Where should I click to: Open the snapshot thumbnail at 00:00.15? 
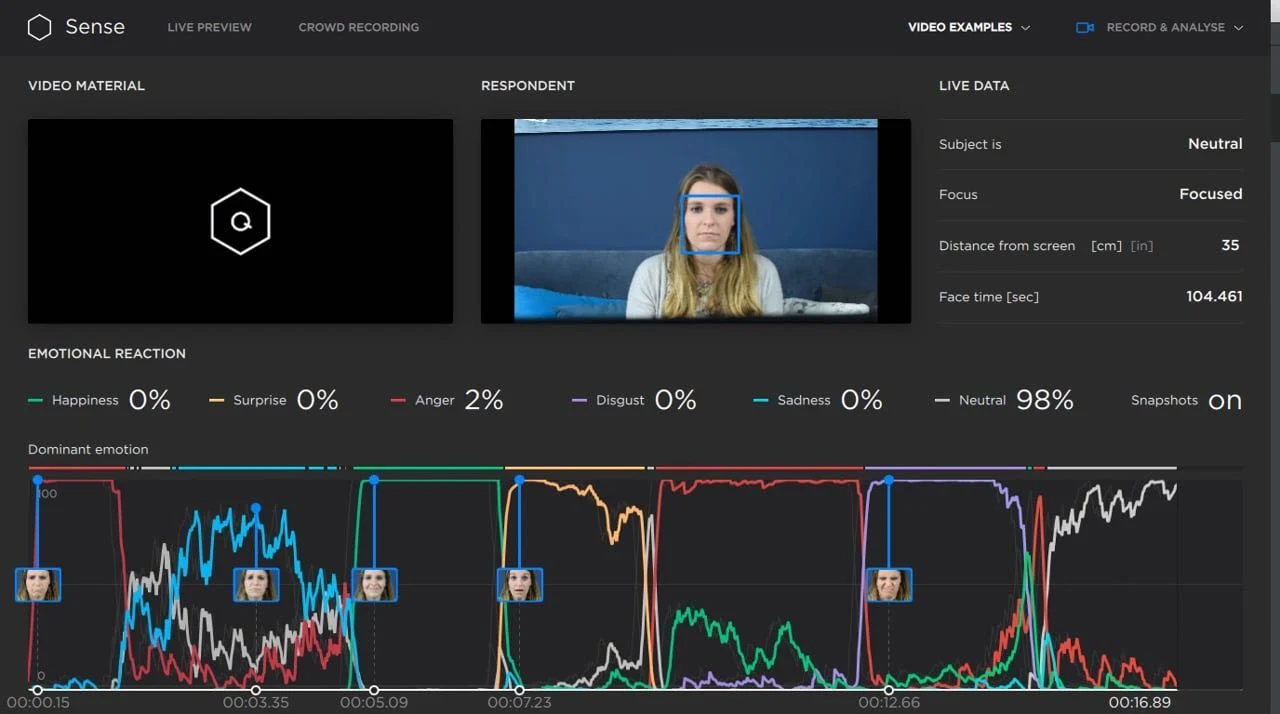tap(38, 585)
